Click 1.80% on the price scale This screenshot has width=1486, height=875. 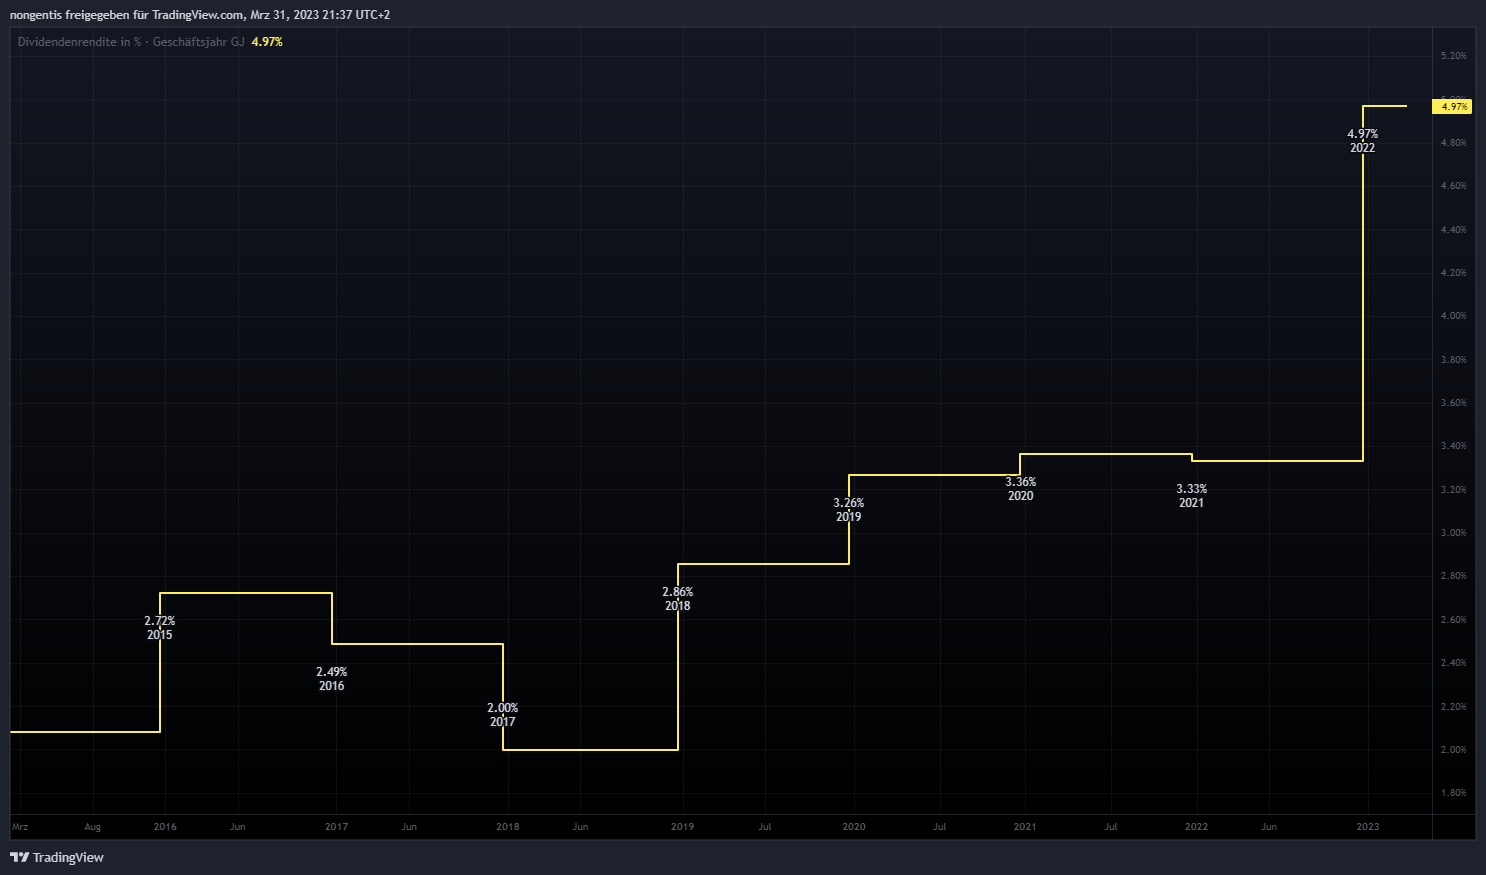click(1453, 793)
